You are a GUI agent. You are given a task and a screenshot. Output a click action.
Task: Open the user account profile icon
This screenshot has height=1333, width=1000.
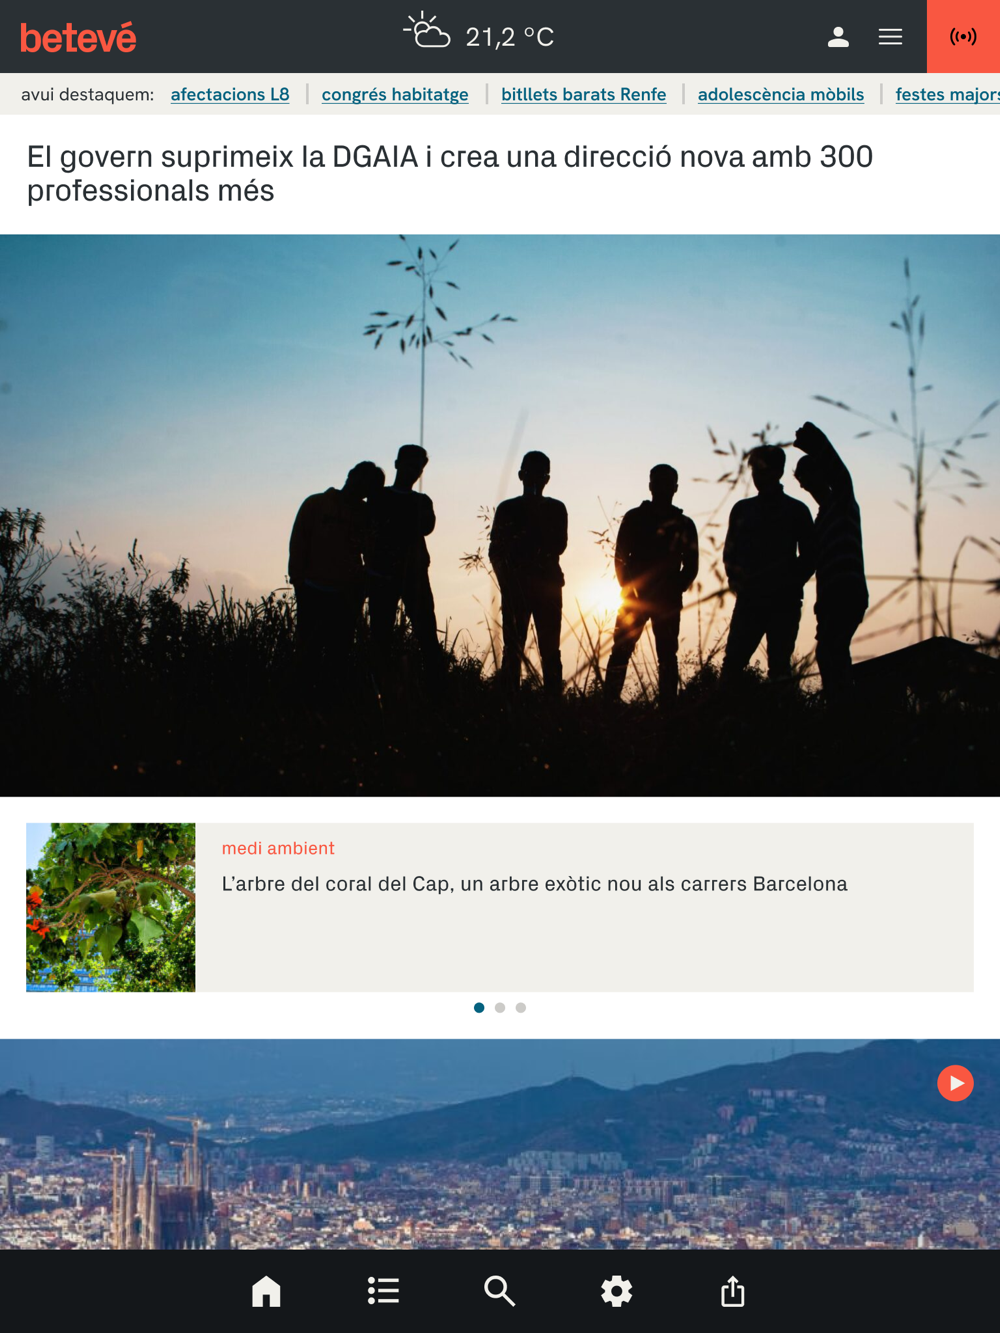[x=838, y=37]
